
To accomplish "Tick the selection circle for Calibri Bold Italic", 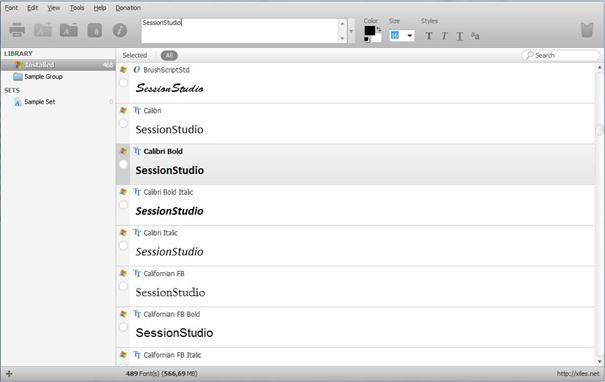I will pos(123,205).
